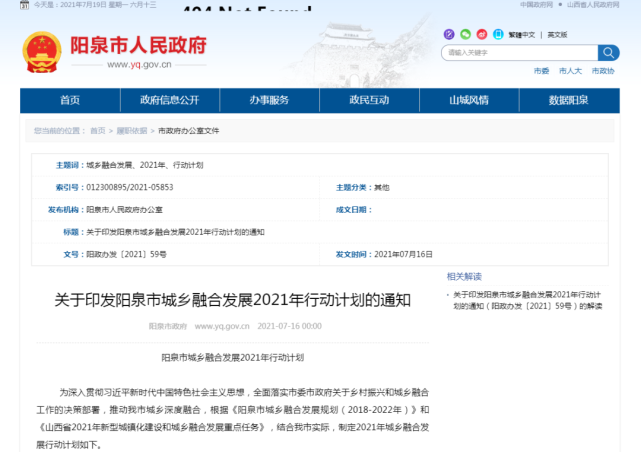Image resolution: width=641 pixels, height=452 pixels.
Task: Open the 政府信息公开 navigation tab
Action: [170, 100]
